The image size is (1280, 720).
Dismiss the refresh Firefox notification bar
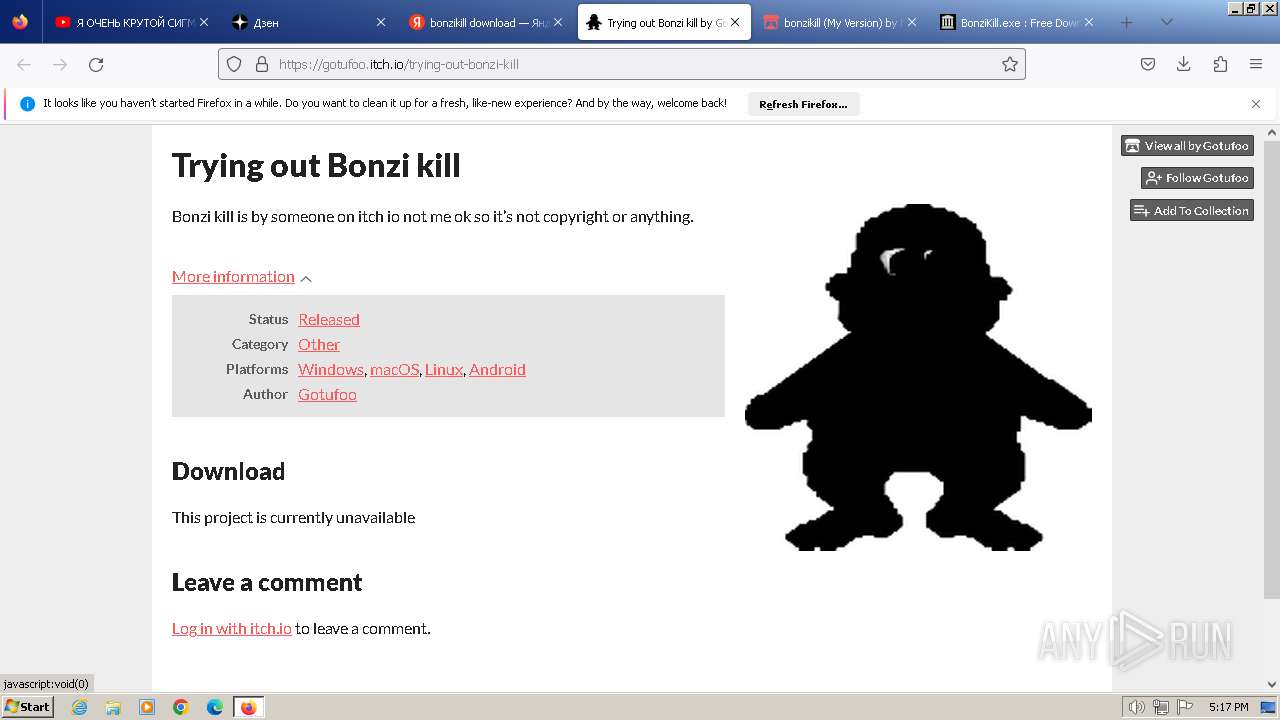coord(1256,104)
